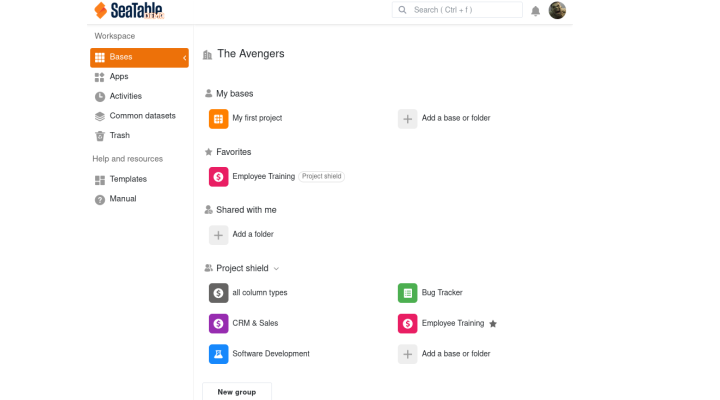Toggle favorite star on Employee Training

pyautogui.click(x=493, y=324)
